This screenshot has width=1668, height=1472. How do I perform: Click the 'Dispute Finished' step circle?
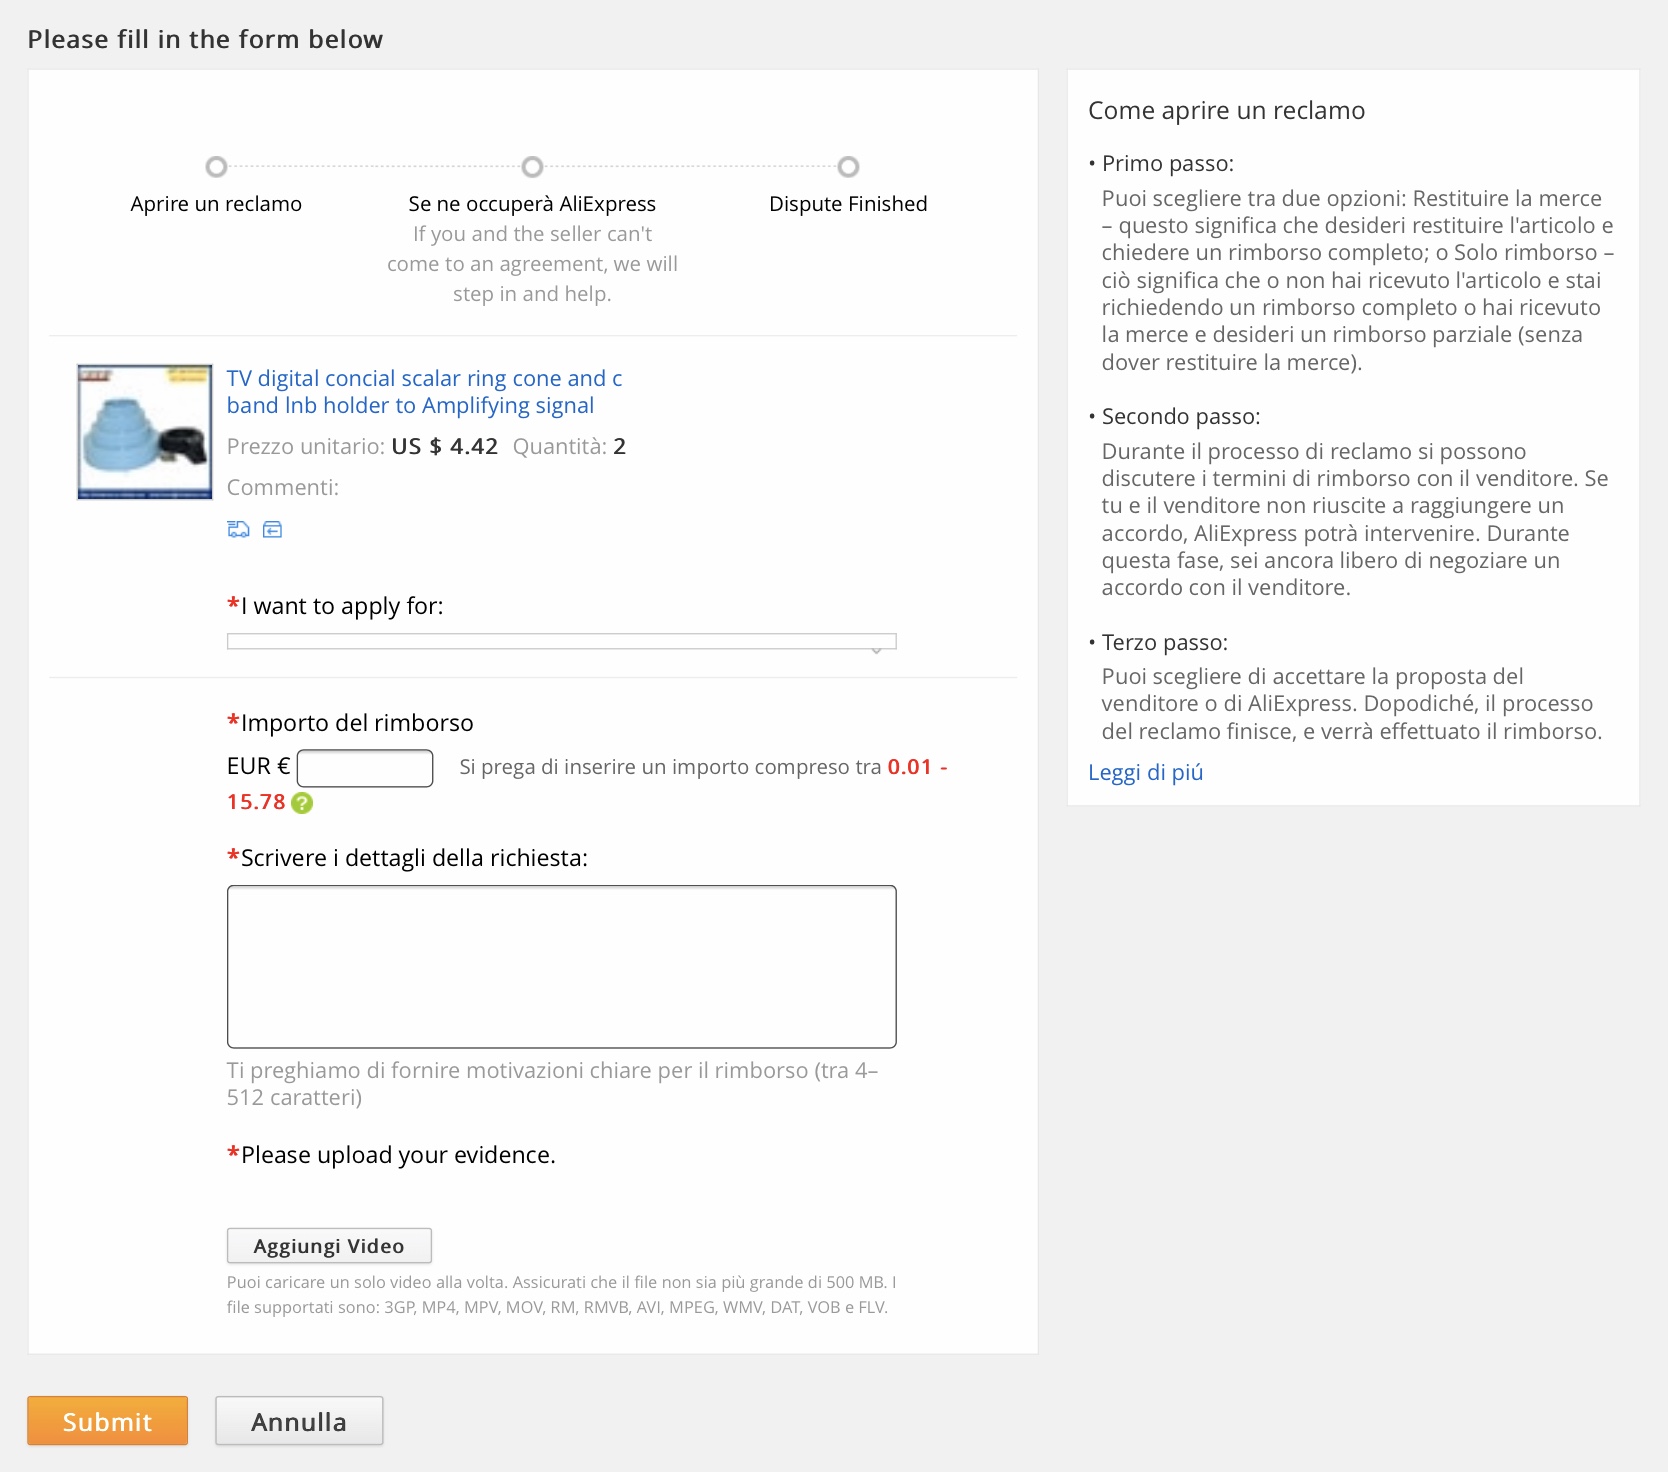click(848, 166)
